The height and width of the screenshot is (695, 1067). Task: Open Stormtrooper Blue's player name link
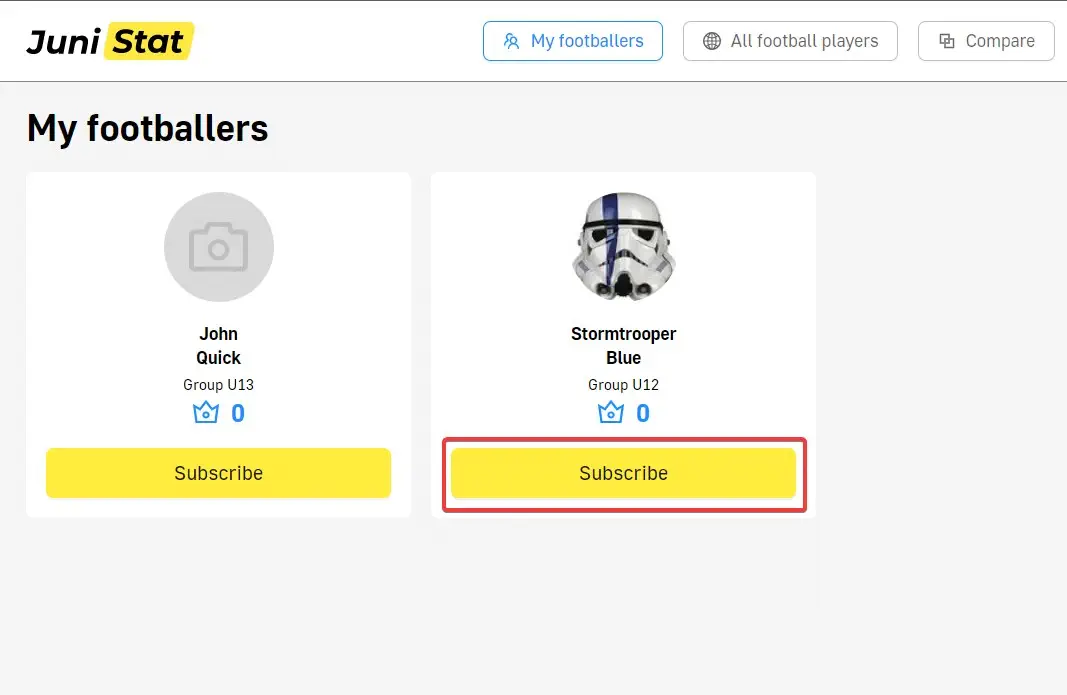(623, 346)
